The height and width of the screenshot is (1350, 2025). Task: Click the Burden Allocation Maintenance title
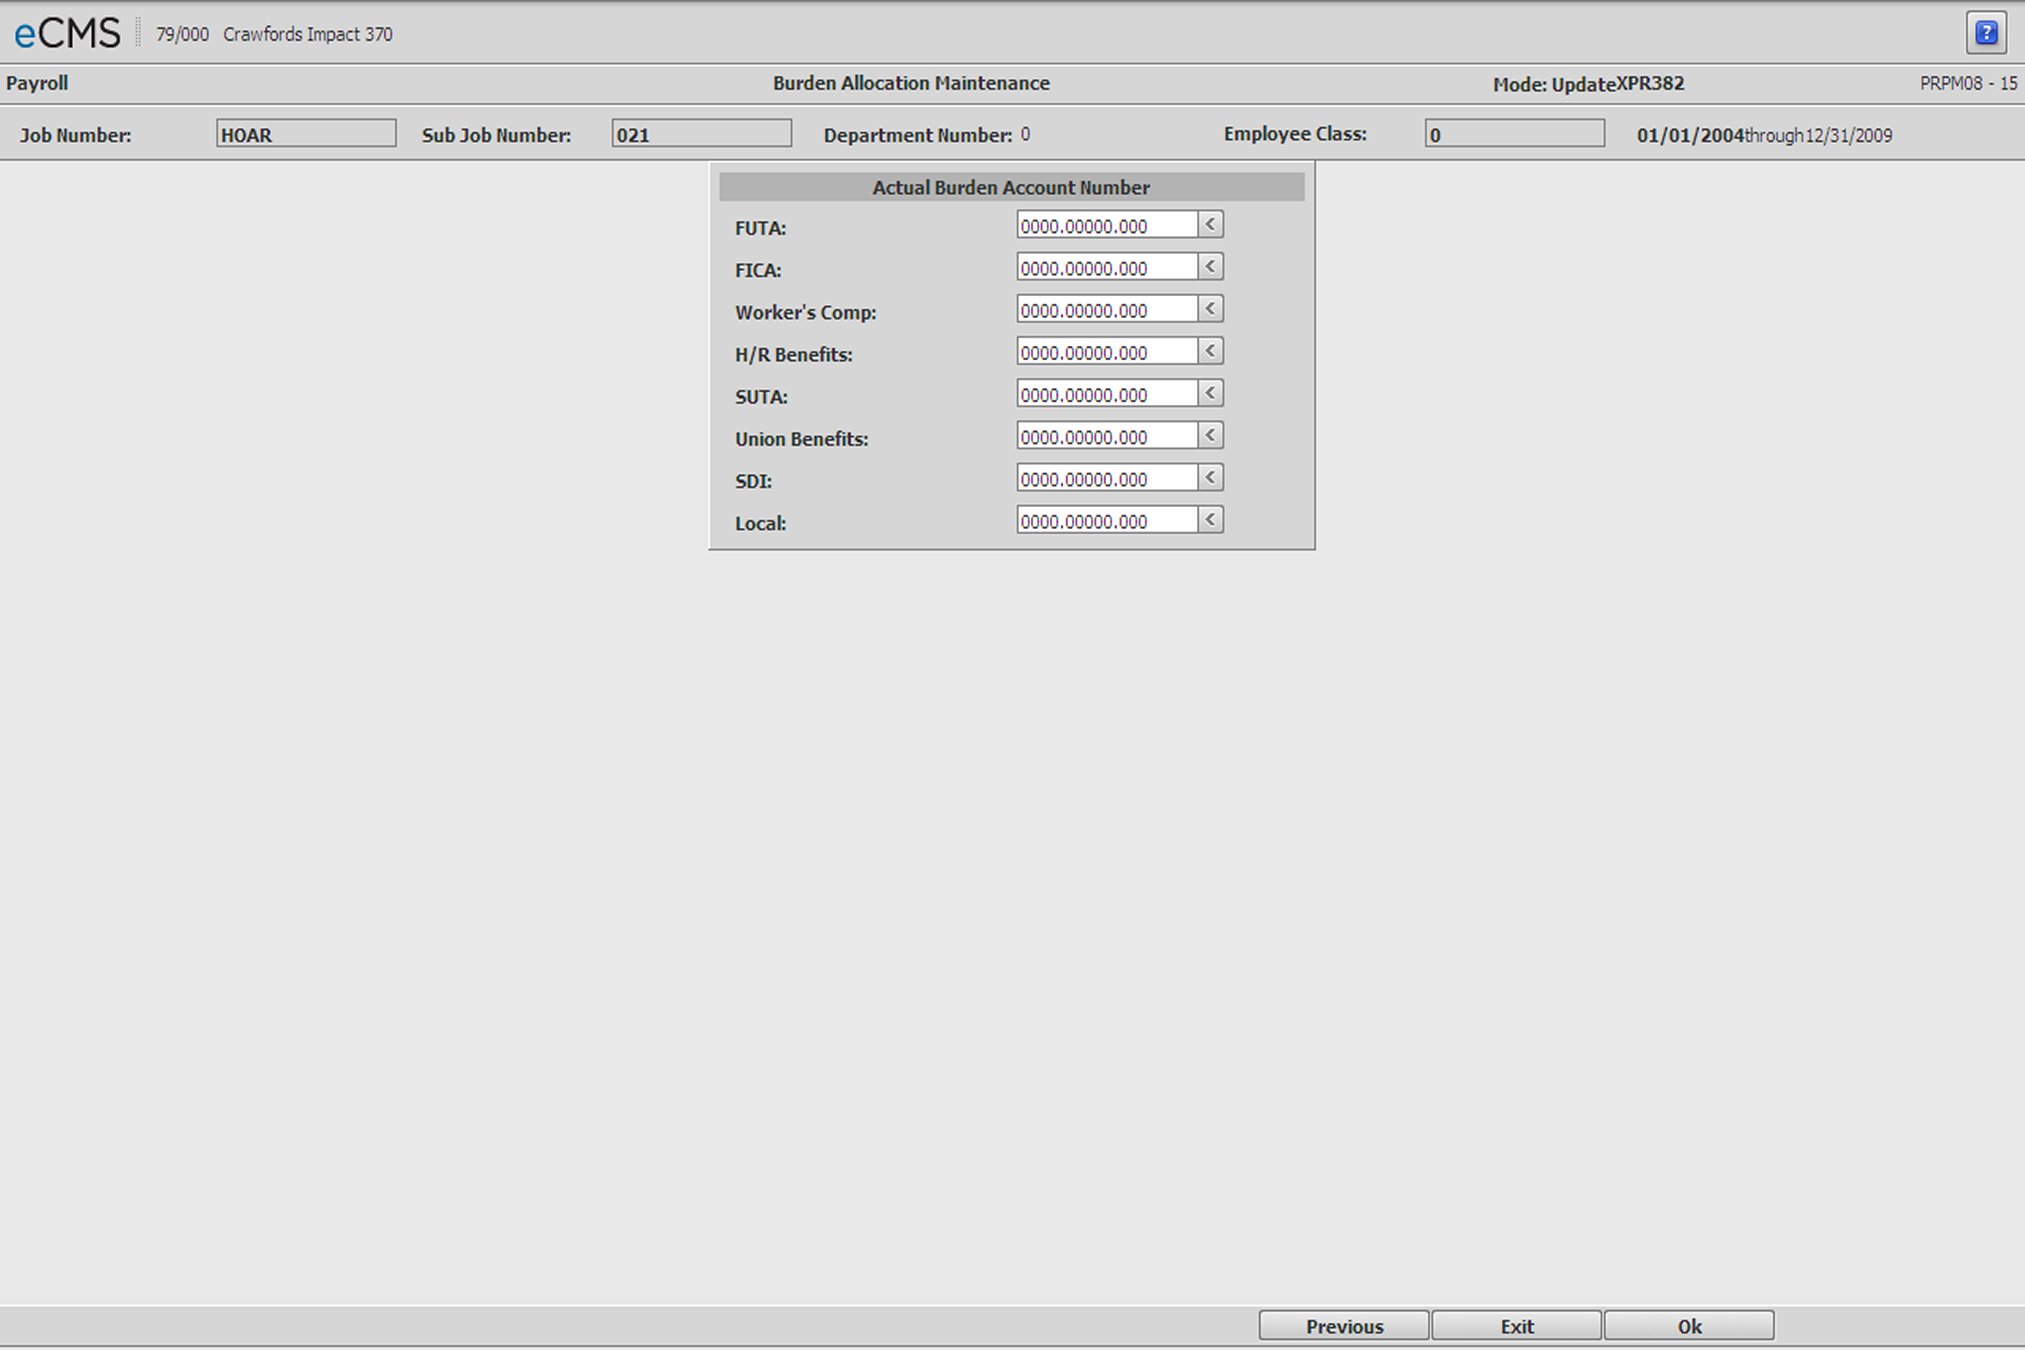(x=911, y=83)
